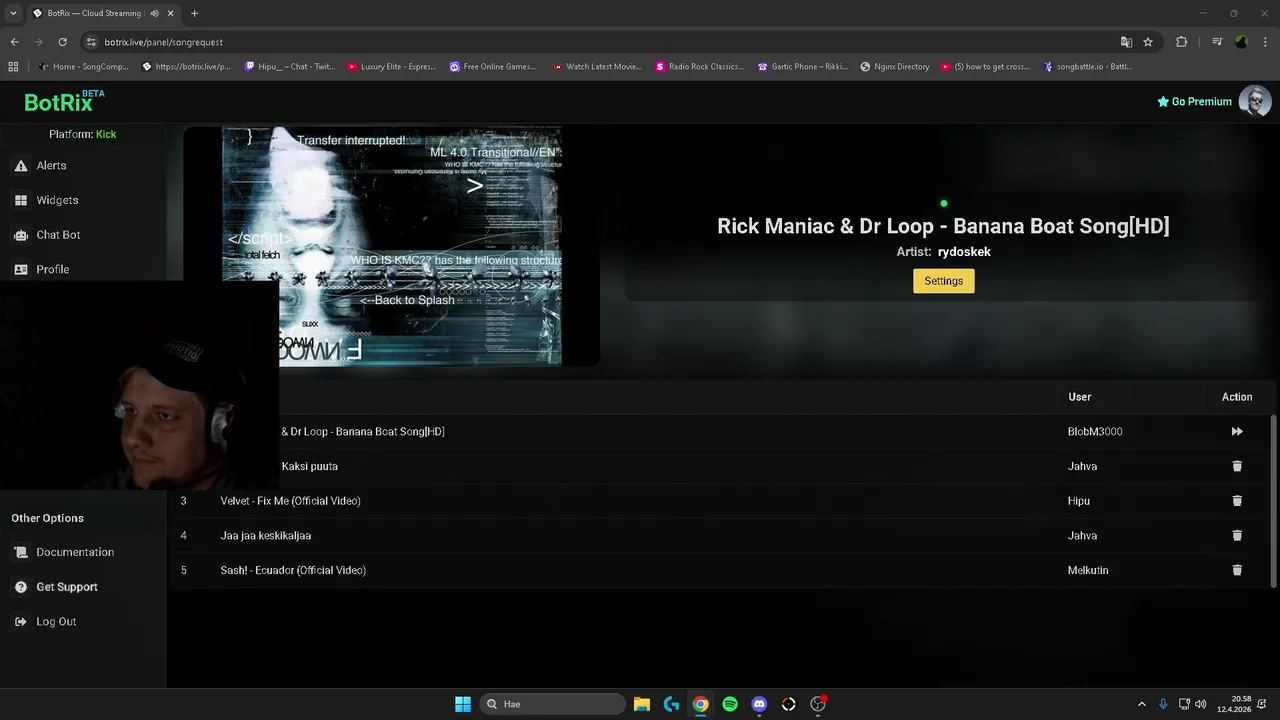Click the BotRix BETA logo
The width and height of the screenshot is (1280, 720).
64,101
